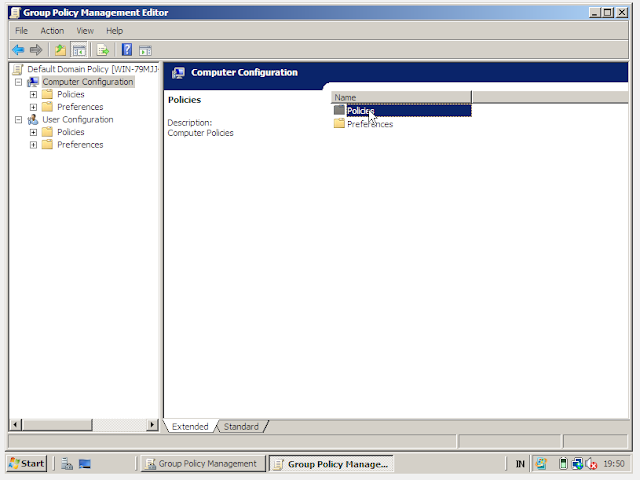
Task: Click the Start button
Action: tap(26, 464)
